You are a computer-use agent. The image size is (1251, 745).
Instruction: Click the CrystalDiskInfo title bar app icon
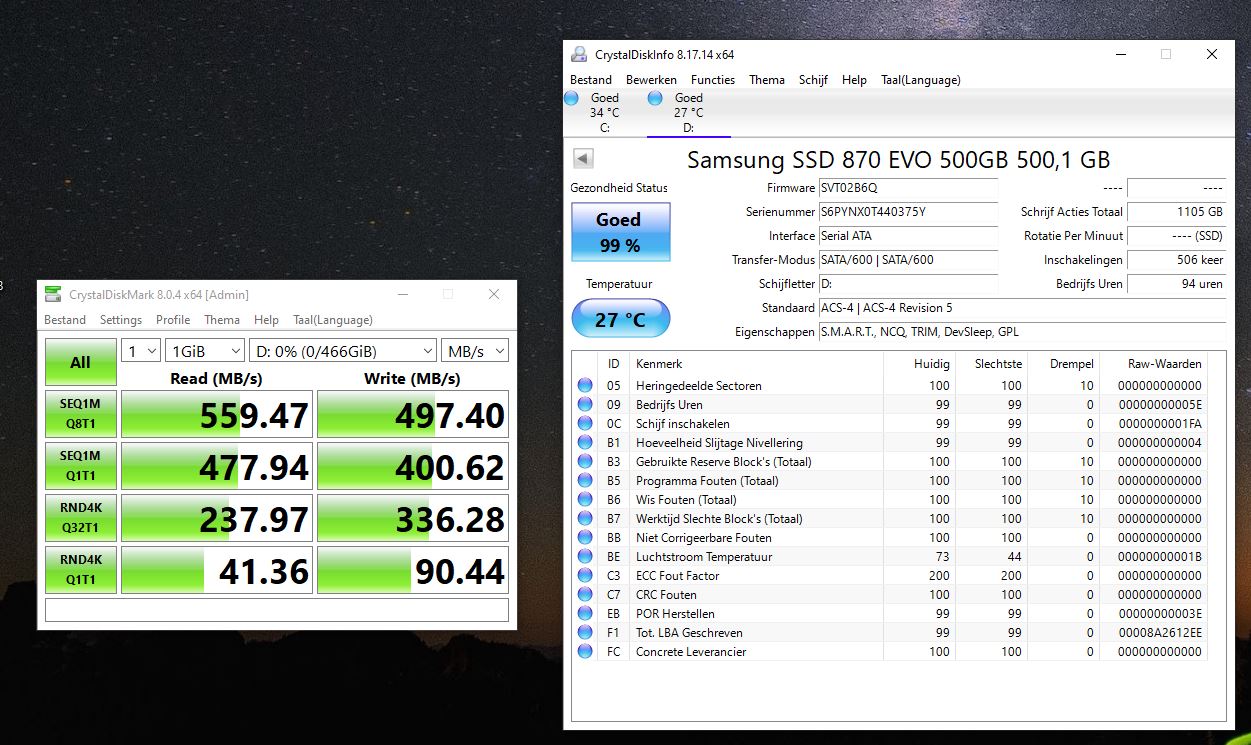pyautogui.click(x=579, y=54)
